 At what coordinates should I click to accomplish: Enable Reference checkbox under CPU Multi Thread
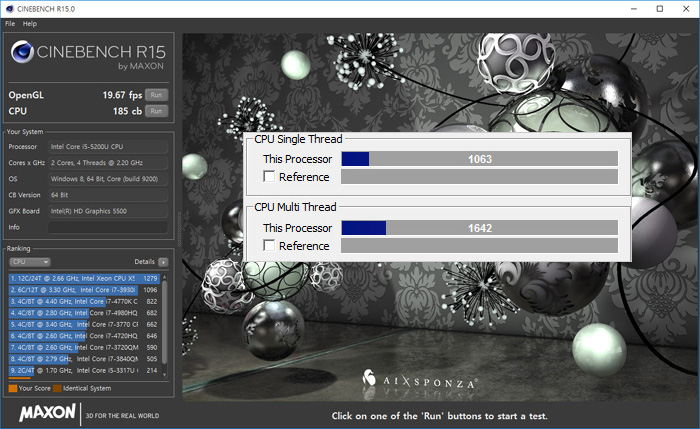click(x=269, y=245)
